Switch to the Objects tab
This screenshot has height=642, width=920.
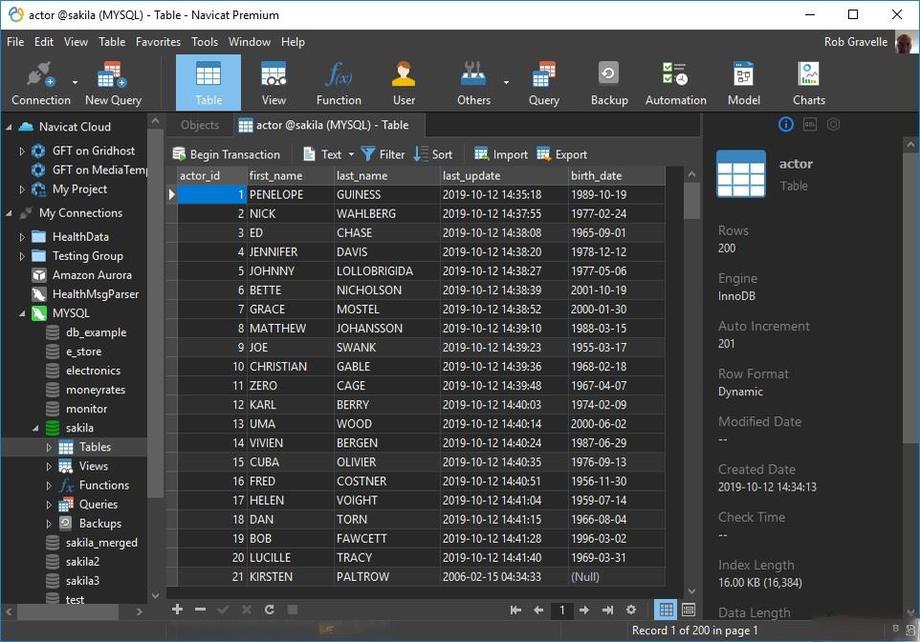[x=199, y=125]
